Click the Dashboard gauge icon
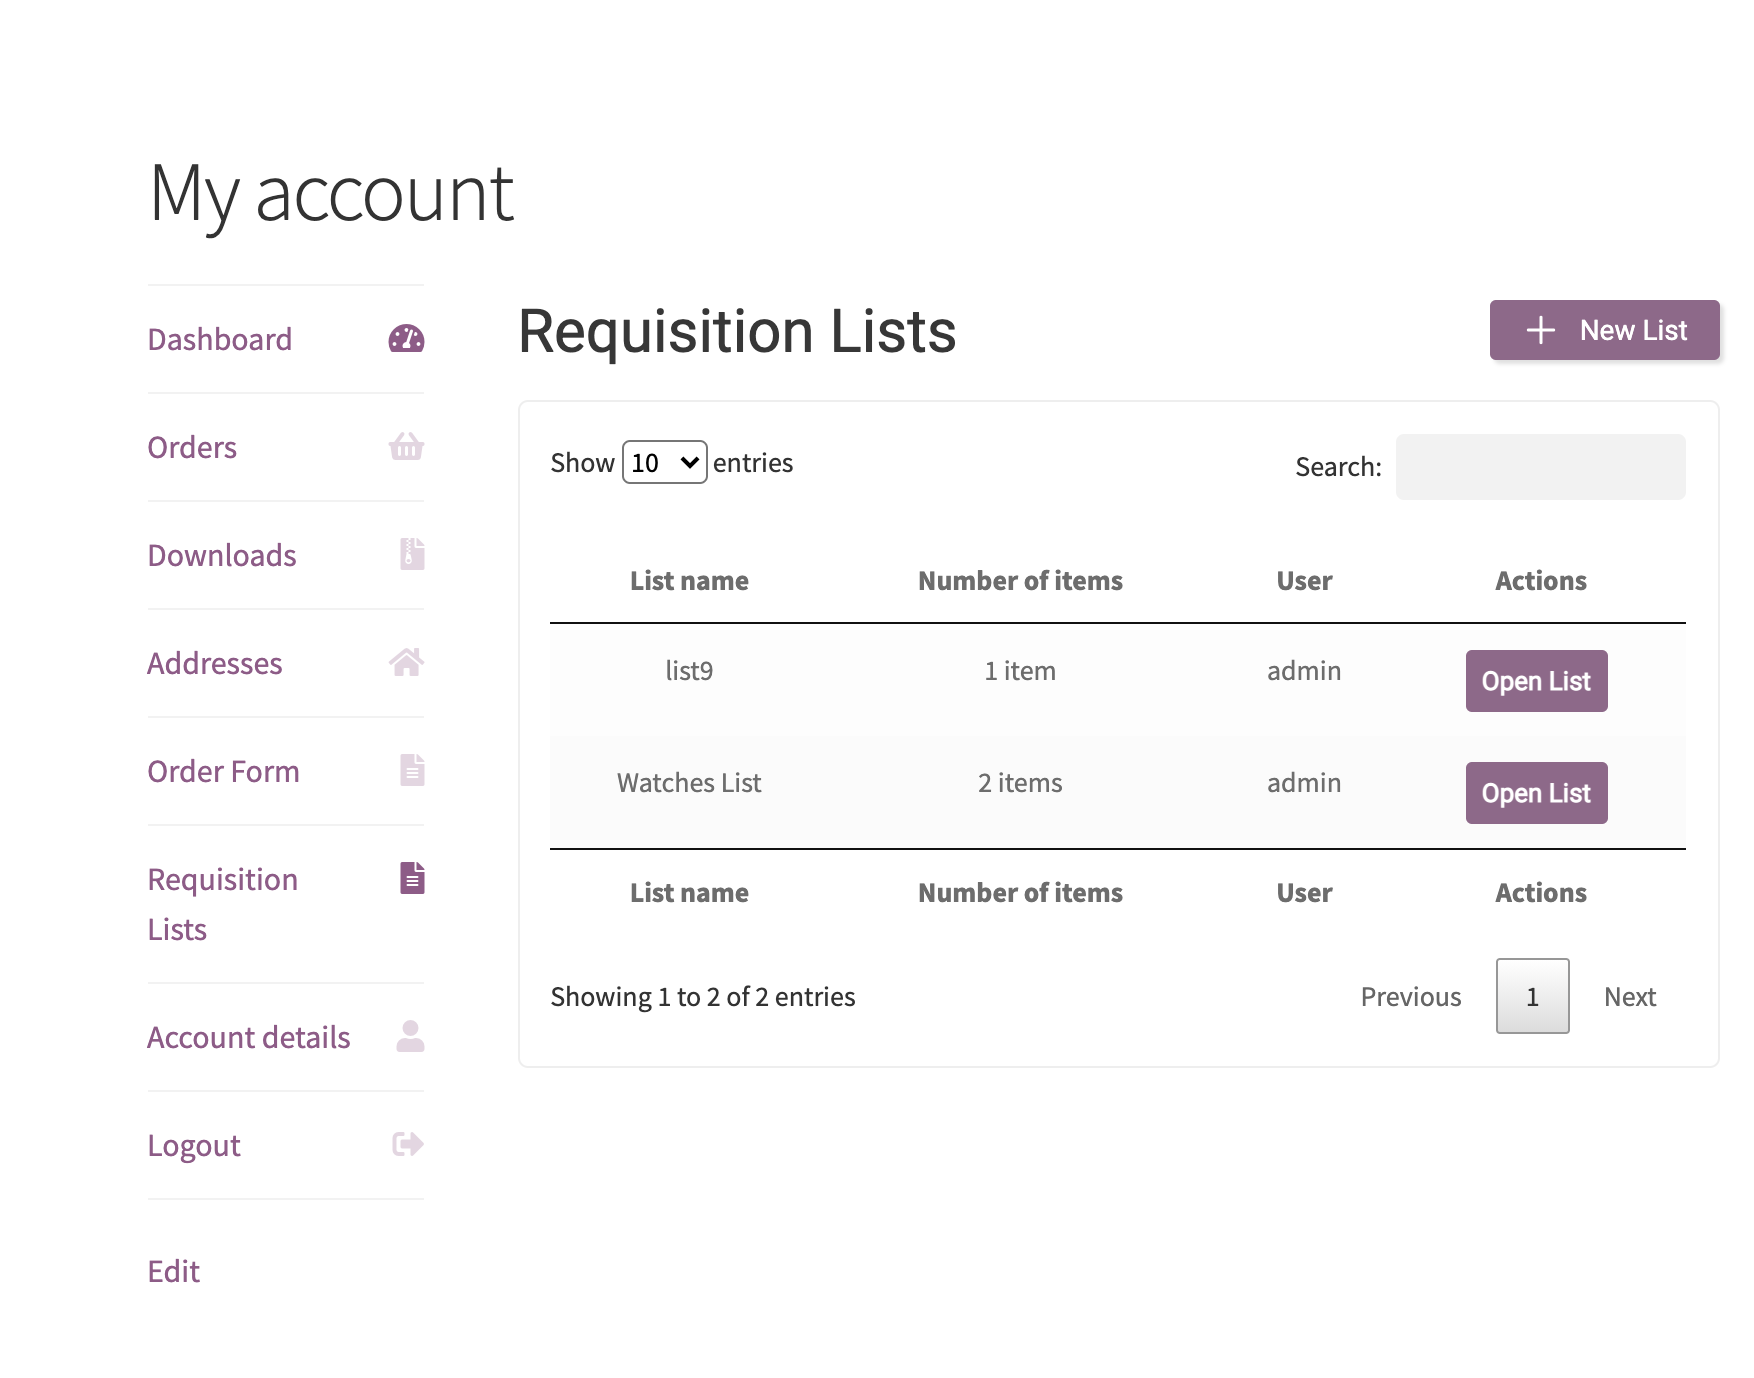Viewport: 1754px width, 1378px height. [406, 339]
